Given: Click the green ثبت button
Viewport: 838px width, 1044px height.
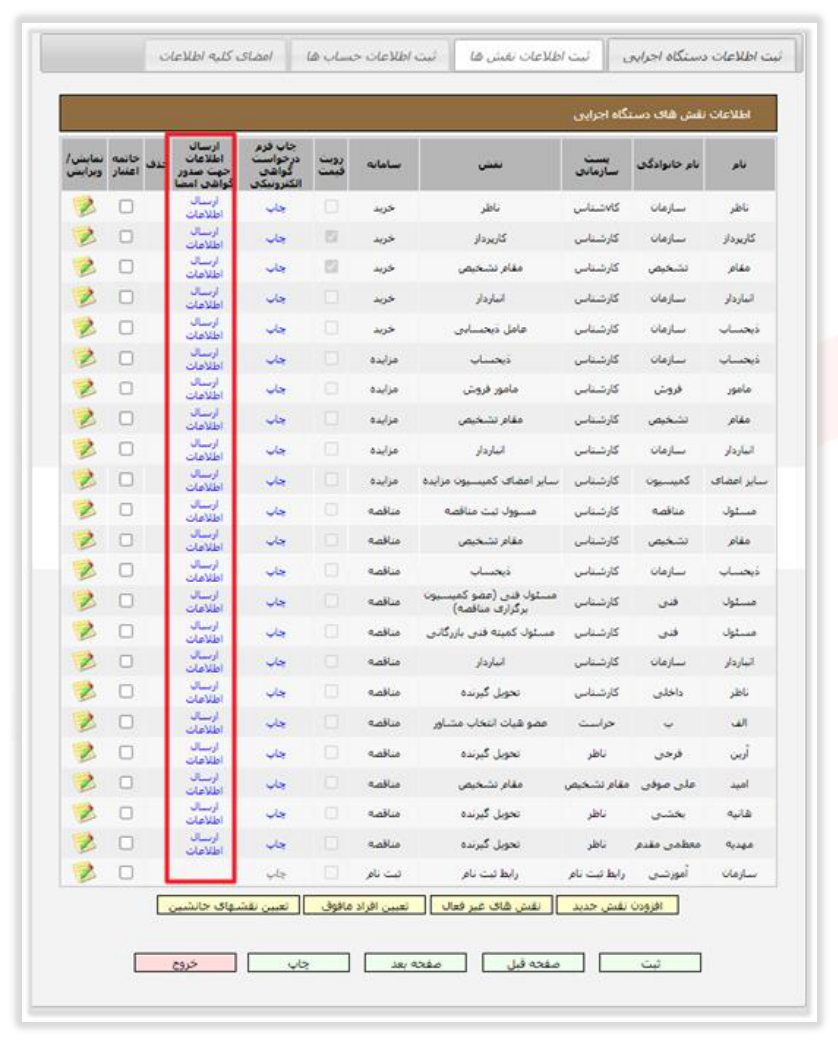Looking at the screenshot, I should [650, 963].
